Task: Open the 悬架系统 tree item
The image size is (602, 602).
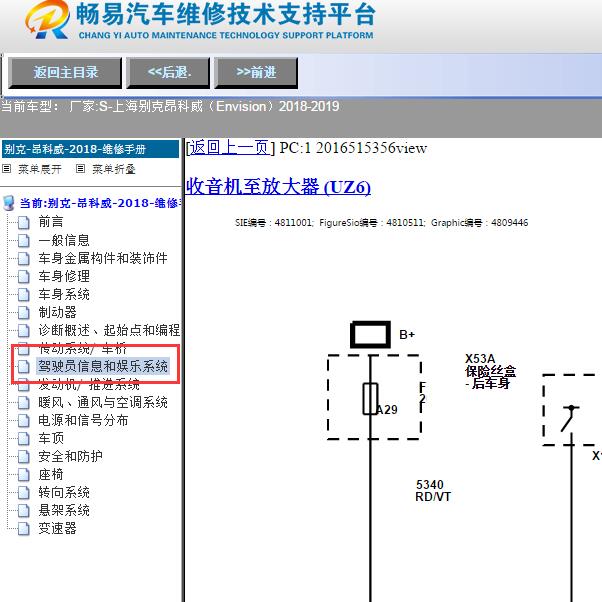Action: pos(64,510)
